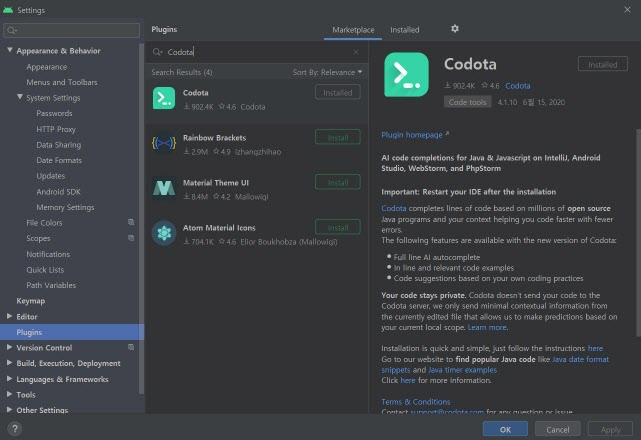This screenshot has width=641, height=440.
Task: Expand Build, Execution, Deployment section
Action: pyautogui.click(x=9, y=363)
